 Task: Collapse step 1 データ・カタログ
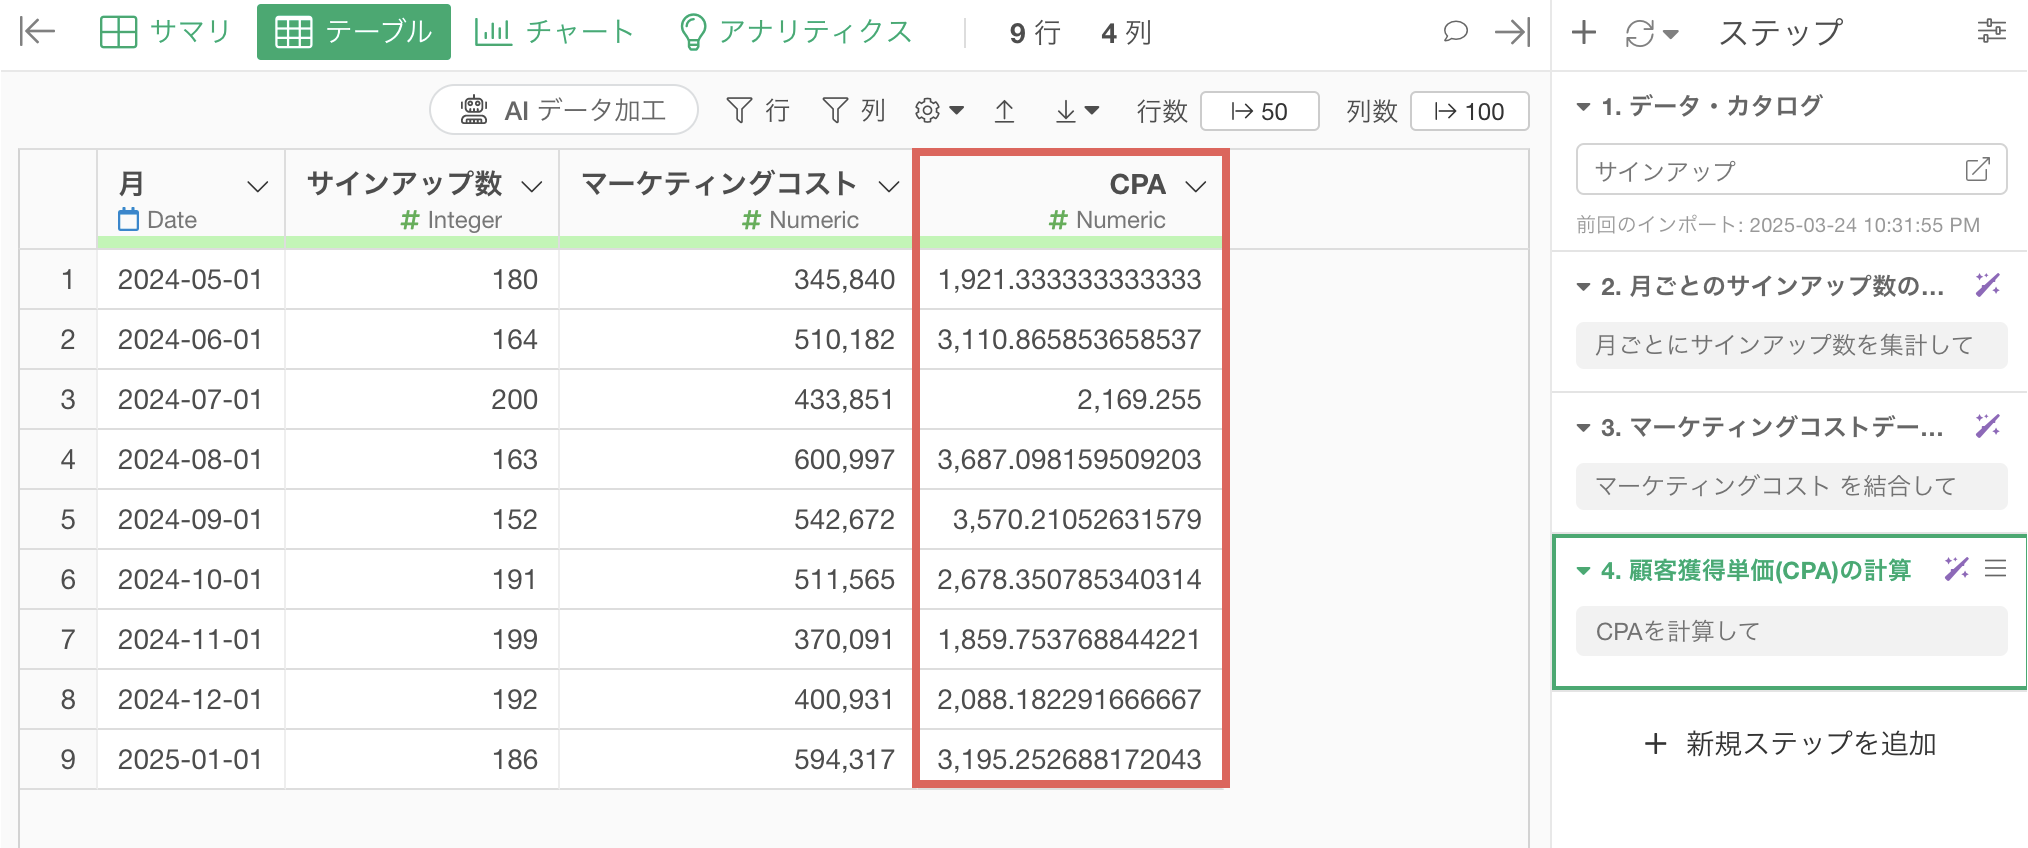coord(1583,106)
